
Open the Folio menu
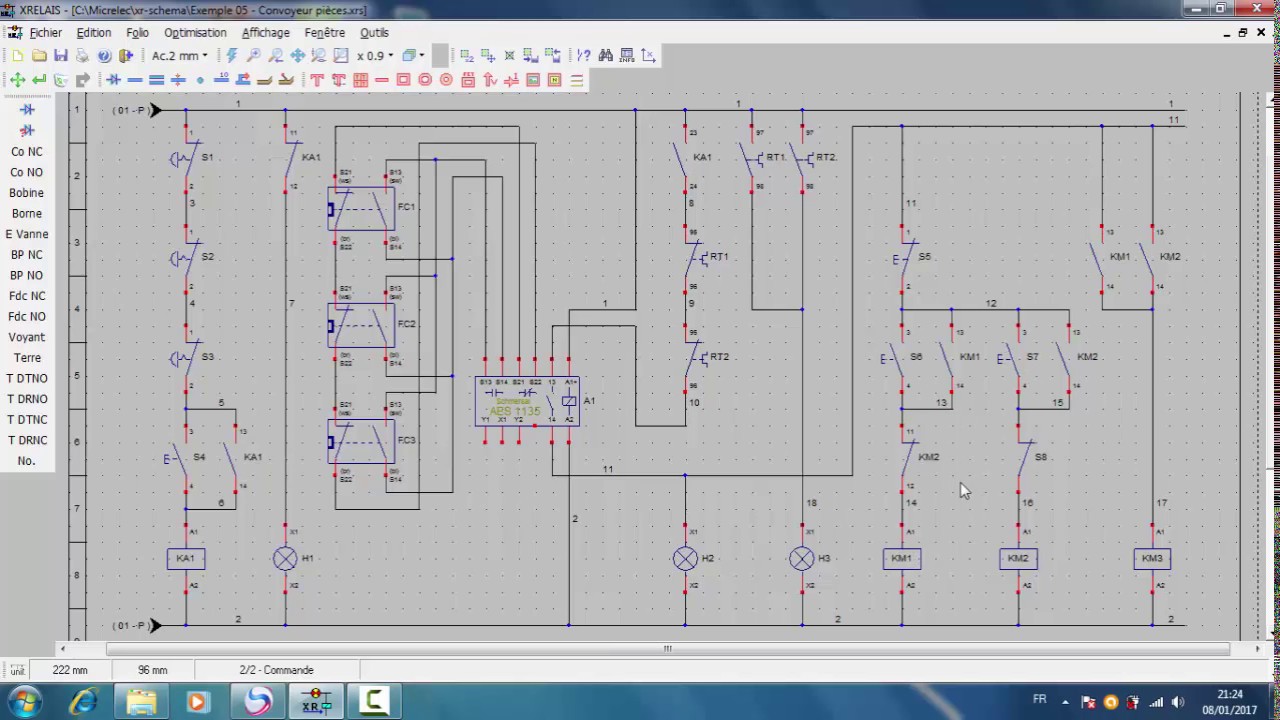(138, 33)
